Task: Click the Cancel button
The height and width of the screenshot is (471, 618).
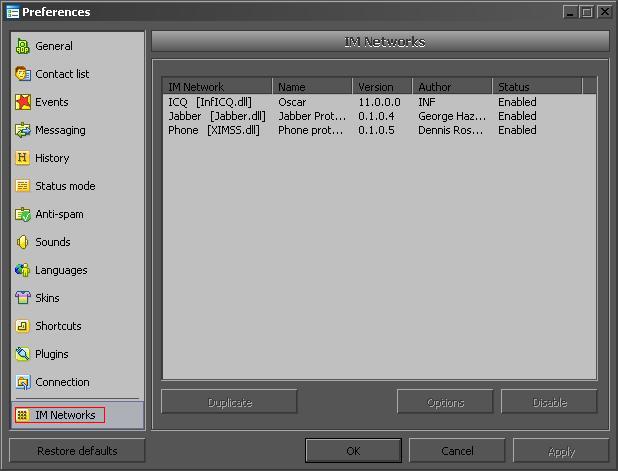Action: 457,451
